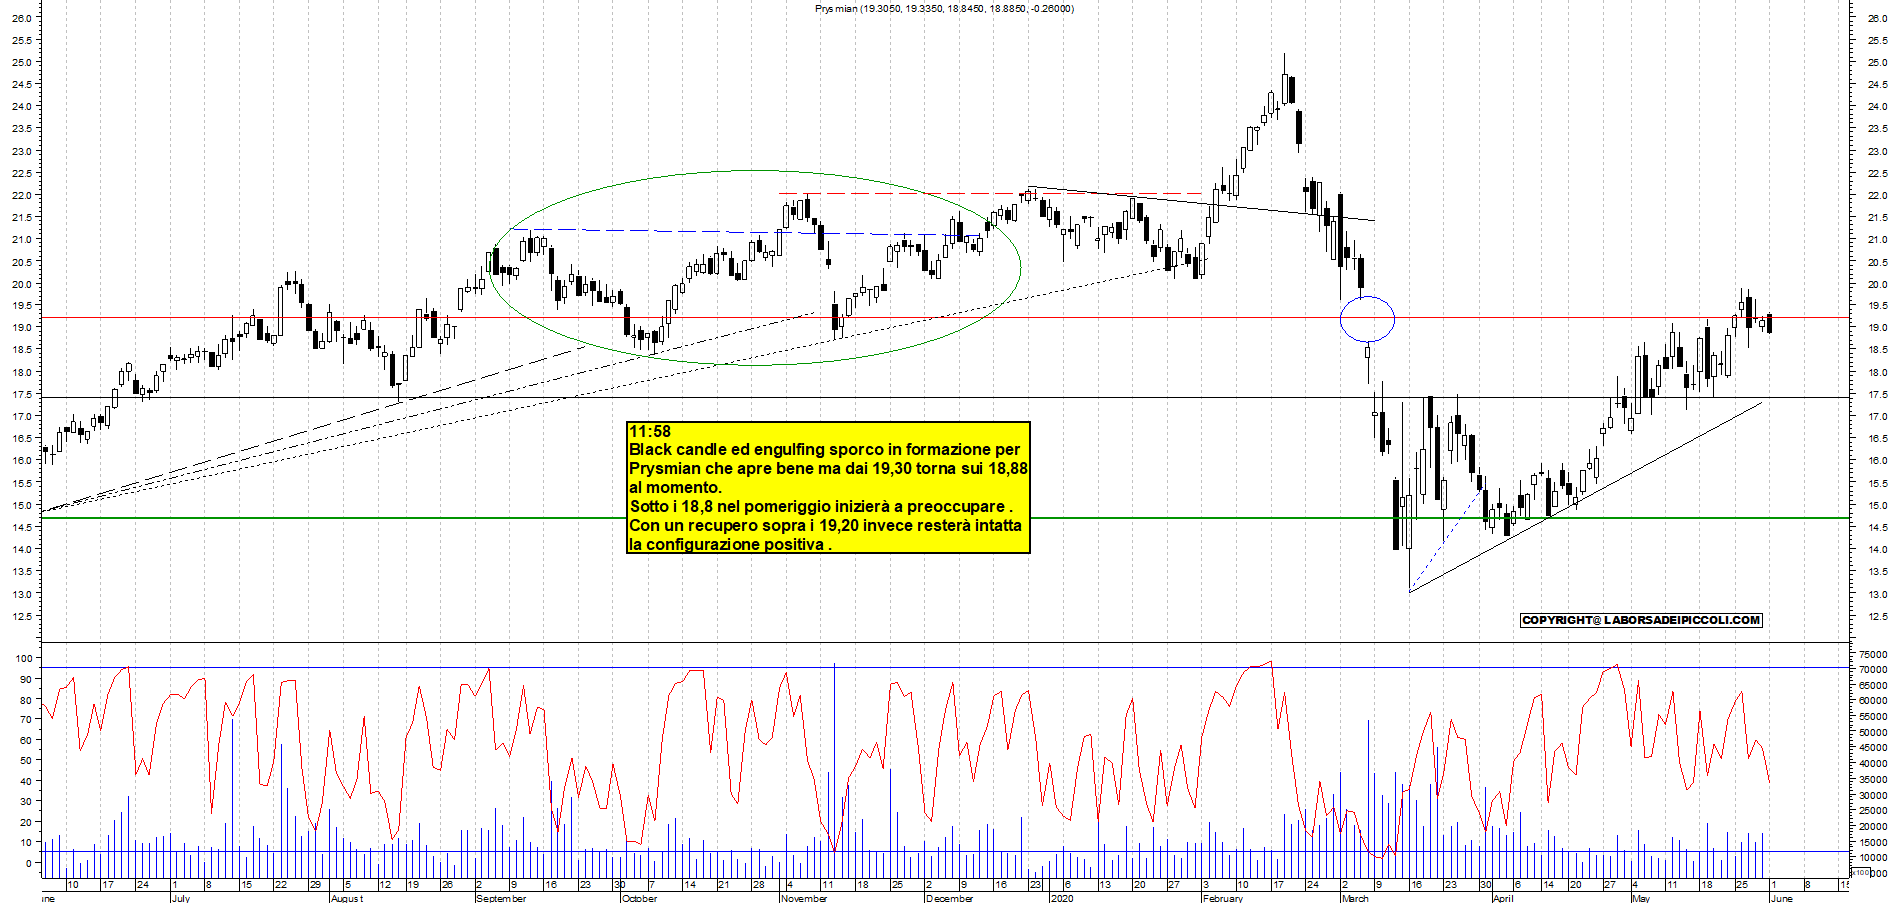The image size is (1890, 903).
Task: Click the 14.5 label on the left price axis
Action: tap(20, 527)
